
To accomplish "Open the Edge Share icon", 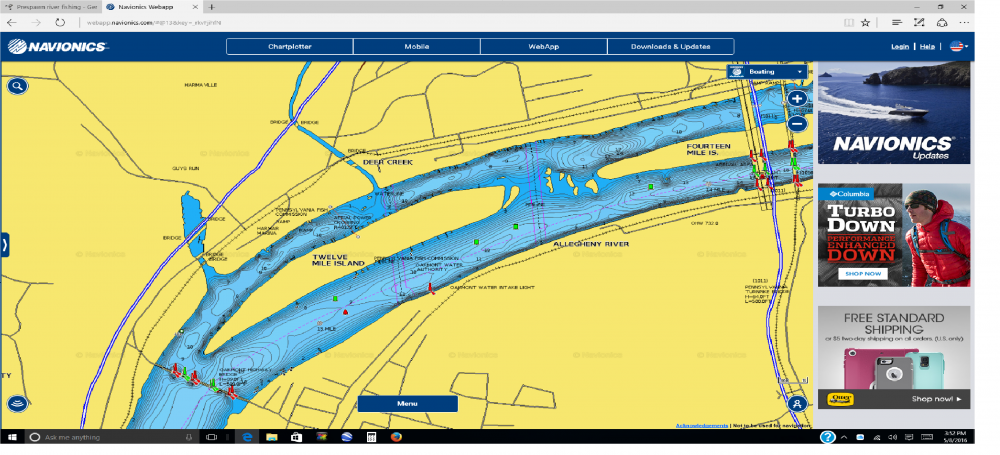I will click(x=942, y=22).
